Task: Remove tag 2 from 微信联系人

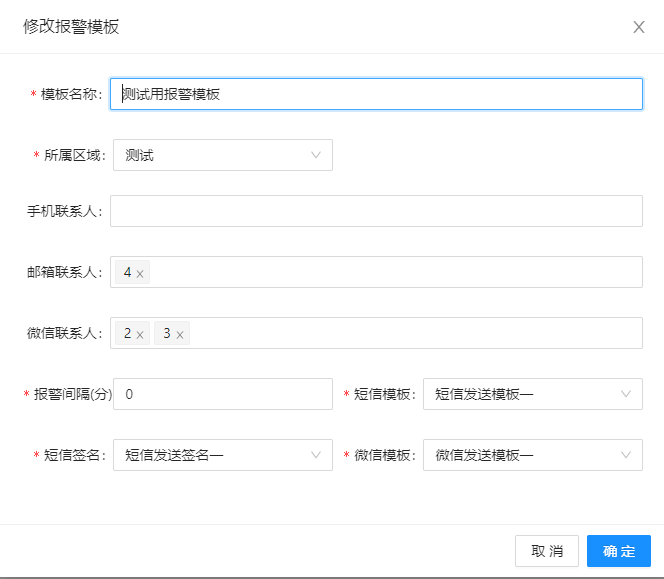Action: pyautogui.click(x=140, y=335)
